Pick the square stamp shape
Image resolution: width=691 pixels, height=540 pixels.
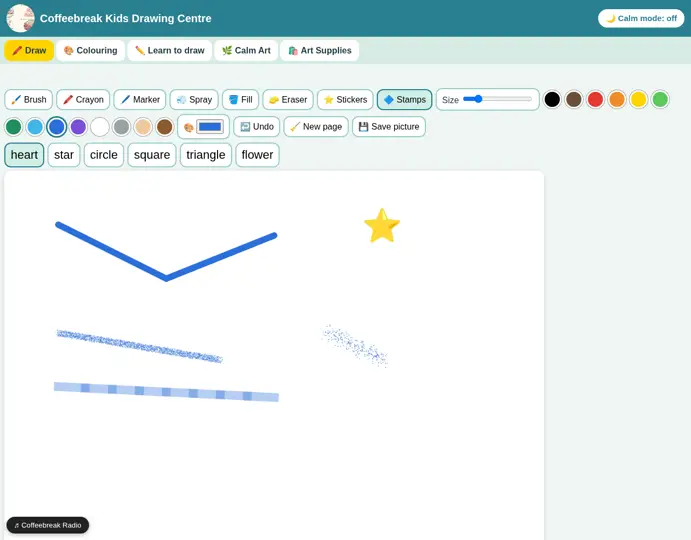pyautogui.click(x=152, y=155)
